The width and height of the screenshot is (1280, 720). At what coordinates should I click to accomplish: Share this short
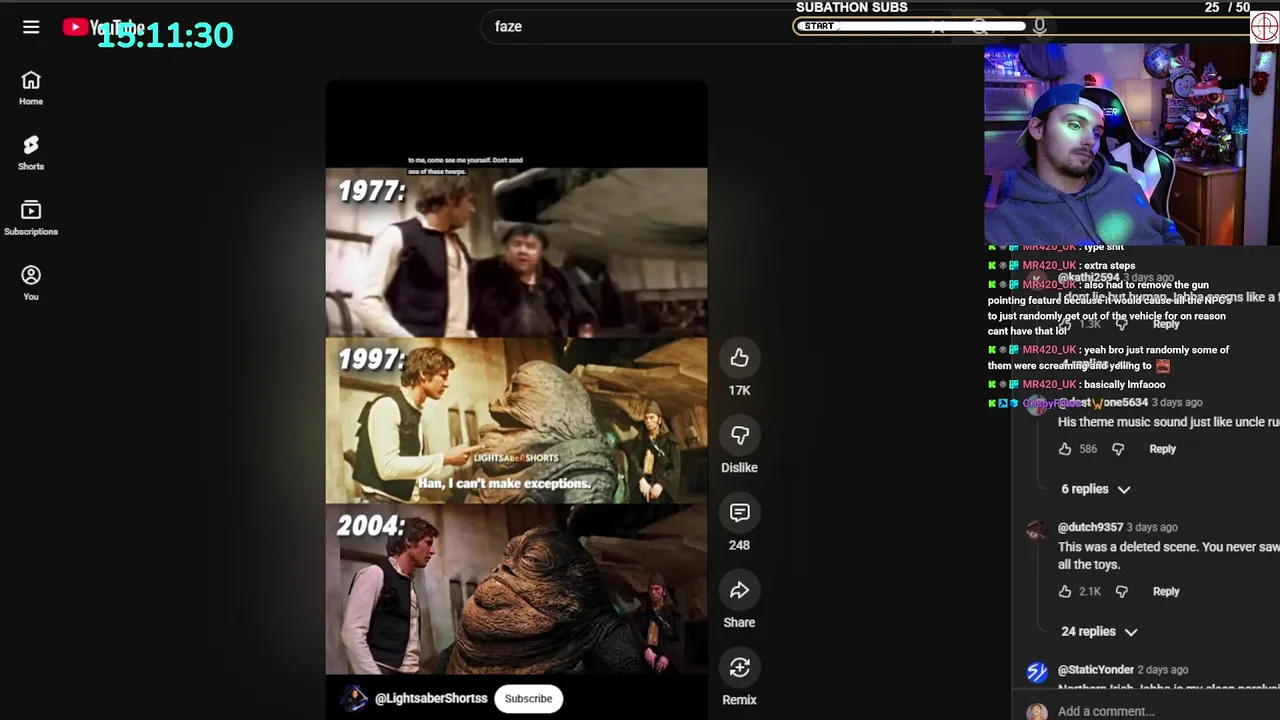[x=739, y=590]
